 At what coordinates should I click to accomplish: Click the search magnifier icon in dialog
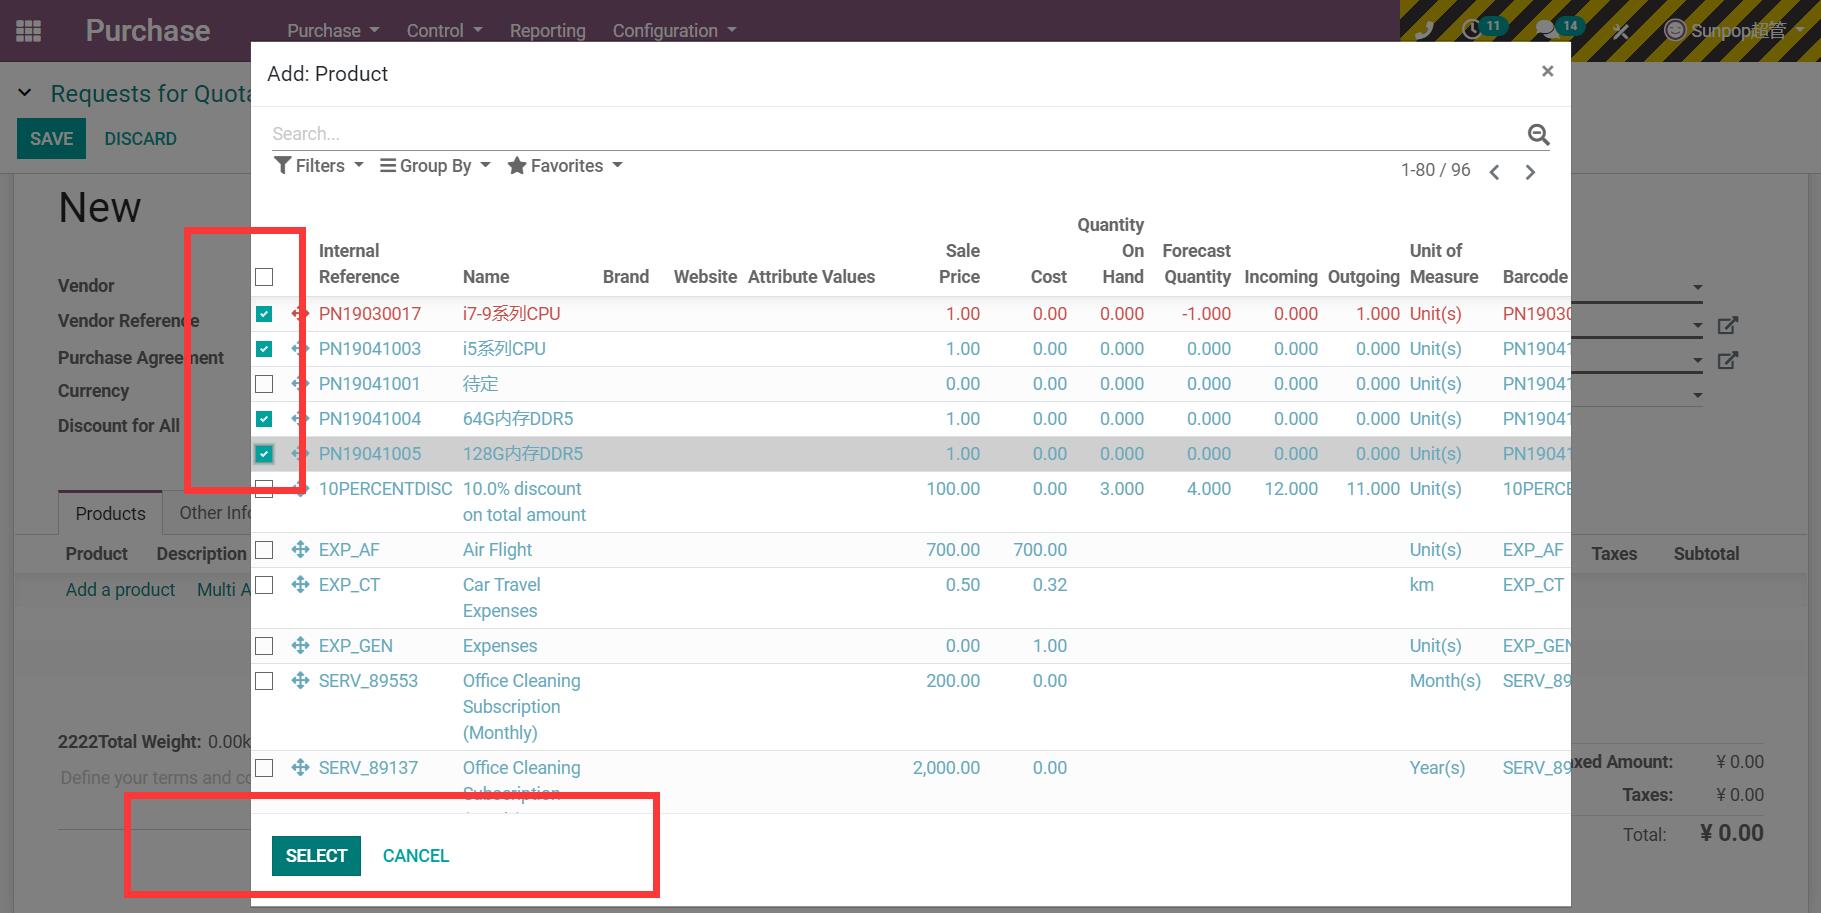click(1538, 134)
